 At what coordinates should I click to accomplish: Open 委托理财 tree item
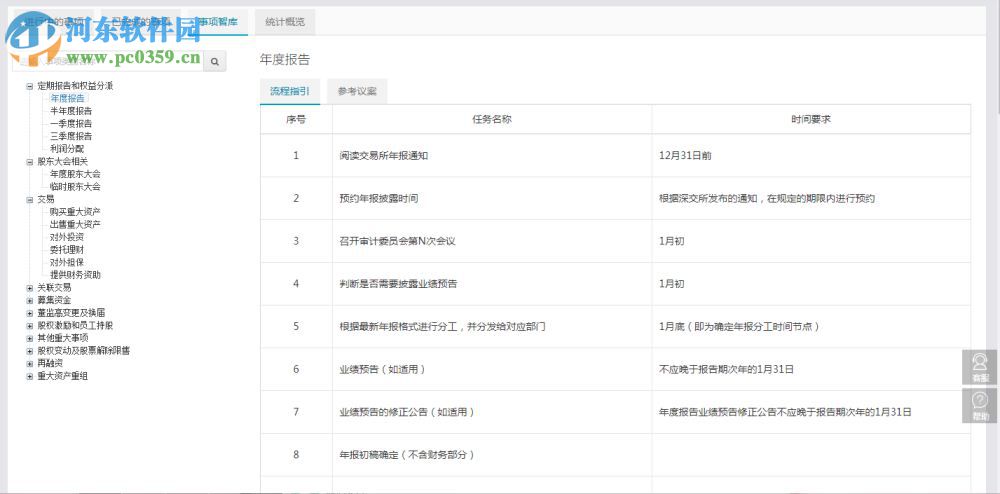[x=67, y=250]
